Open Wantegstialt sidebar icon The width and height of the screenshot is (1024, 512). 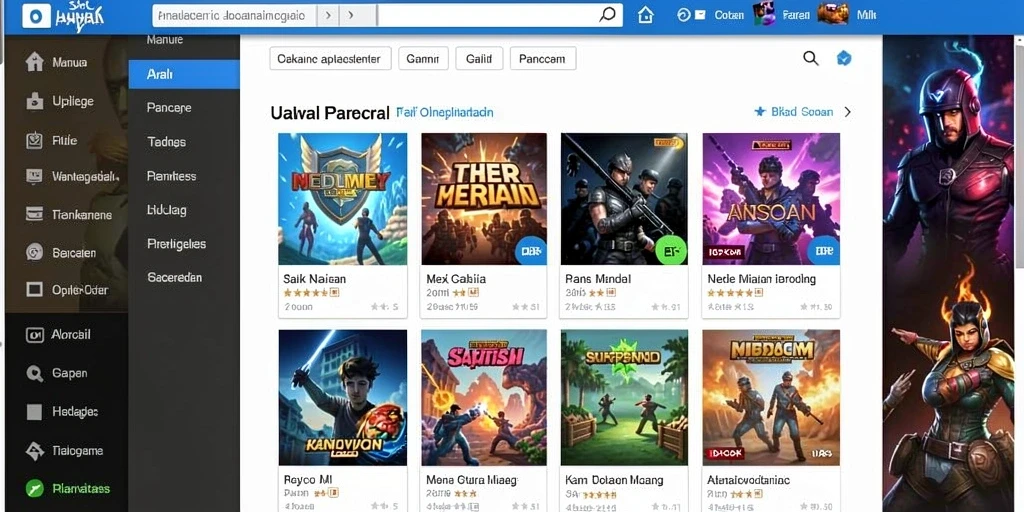point(34,176)
